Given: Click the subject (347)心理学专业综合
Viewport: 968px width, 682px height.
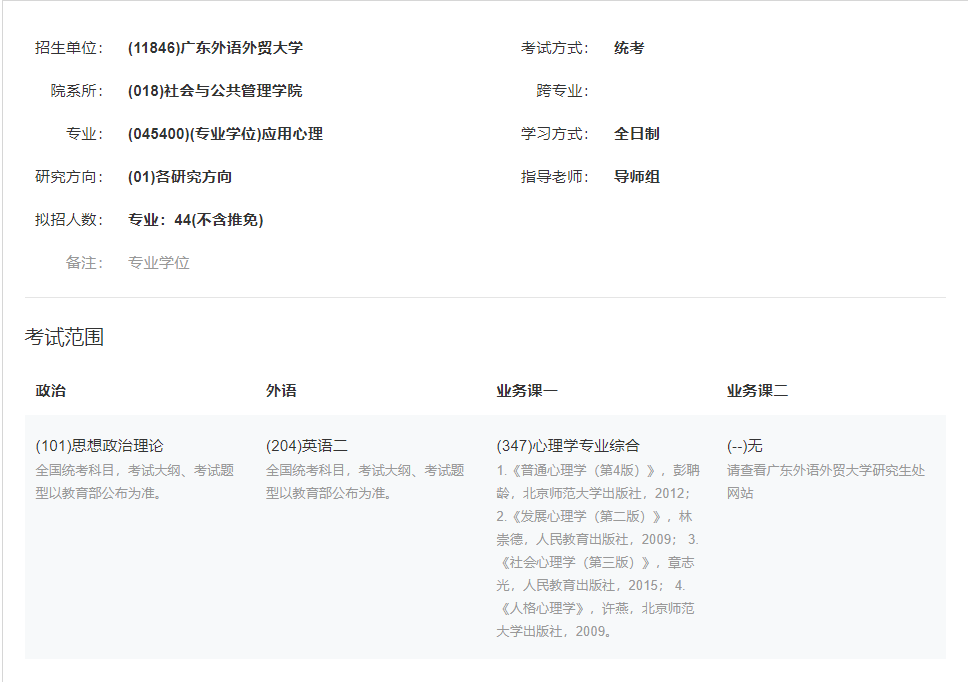Looking at the screenshot, I should pyautogui.click(x=568, y=446).
